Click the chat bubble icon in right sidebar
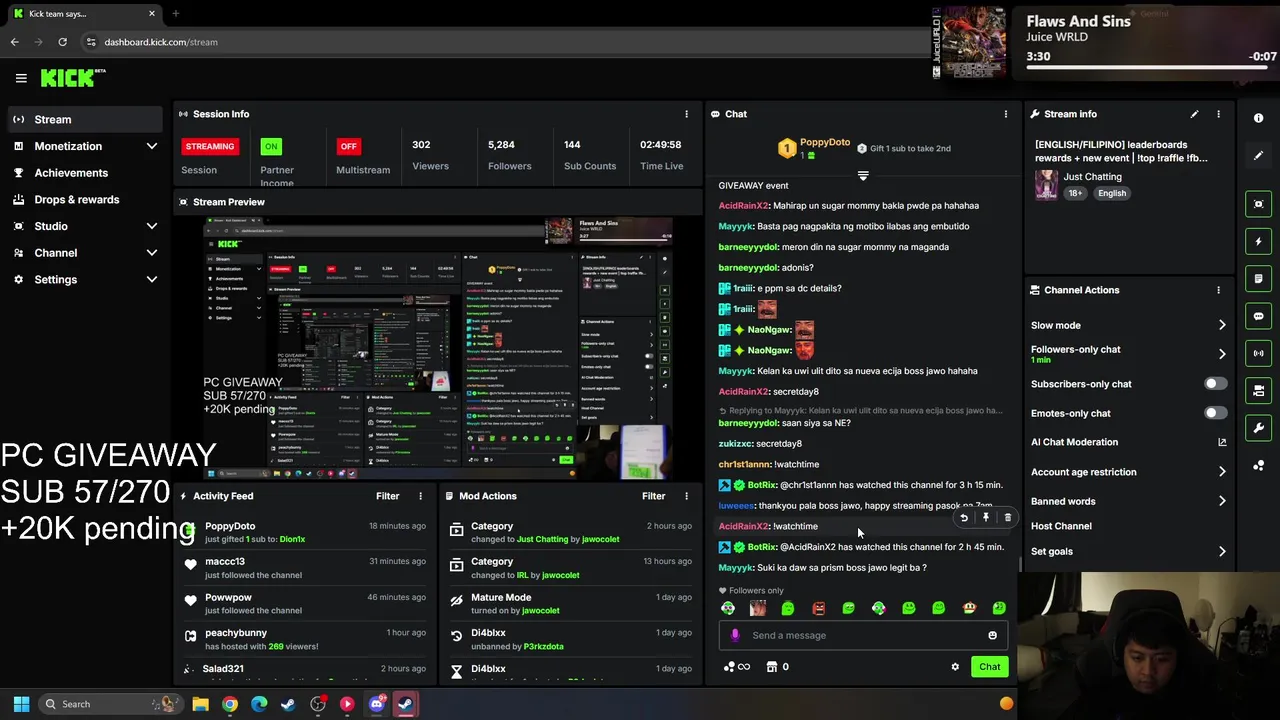 pyautogui.click(x=1259, y=316)
